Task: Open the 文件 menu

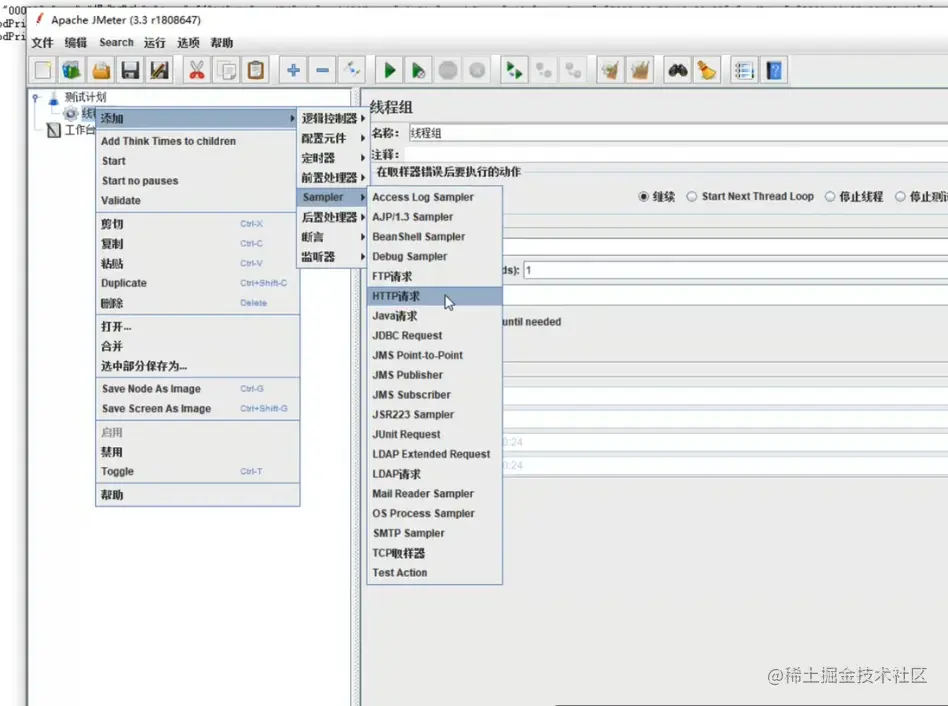Action: coord(42,43)
